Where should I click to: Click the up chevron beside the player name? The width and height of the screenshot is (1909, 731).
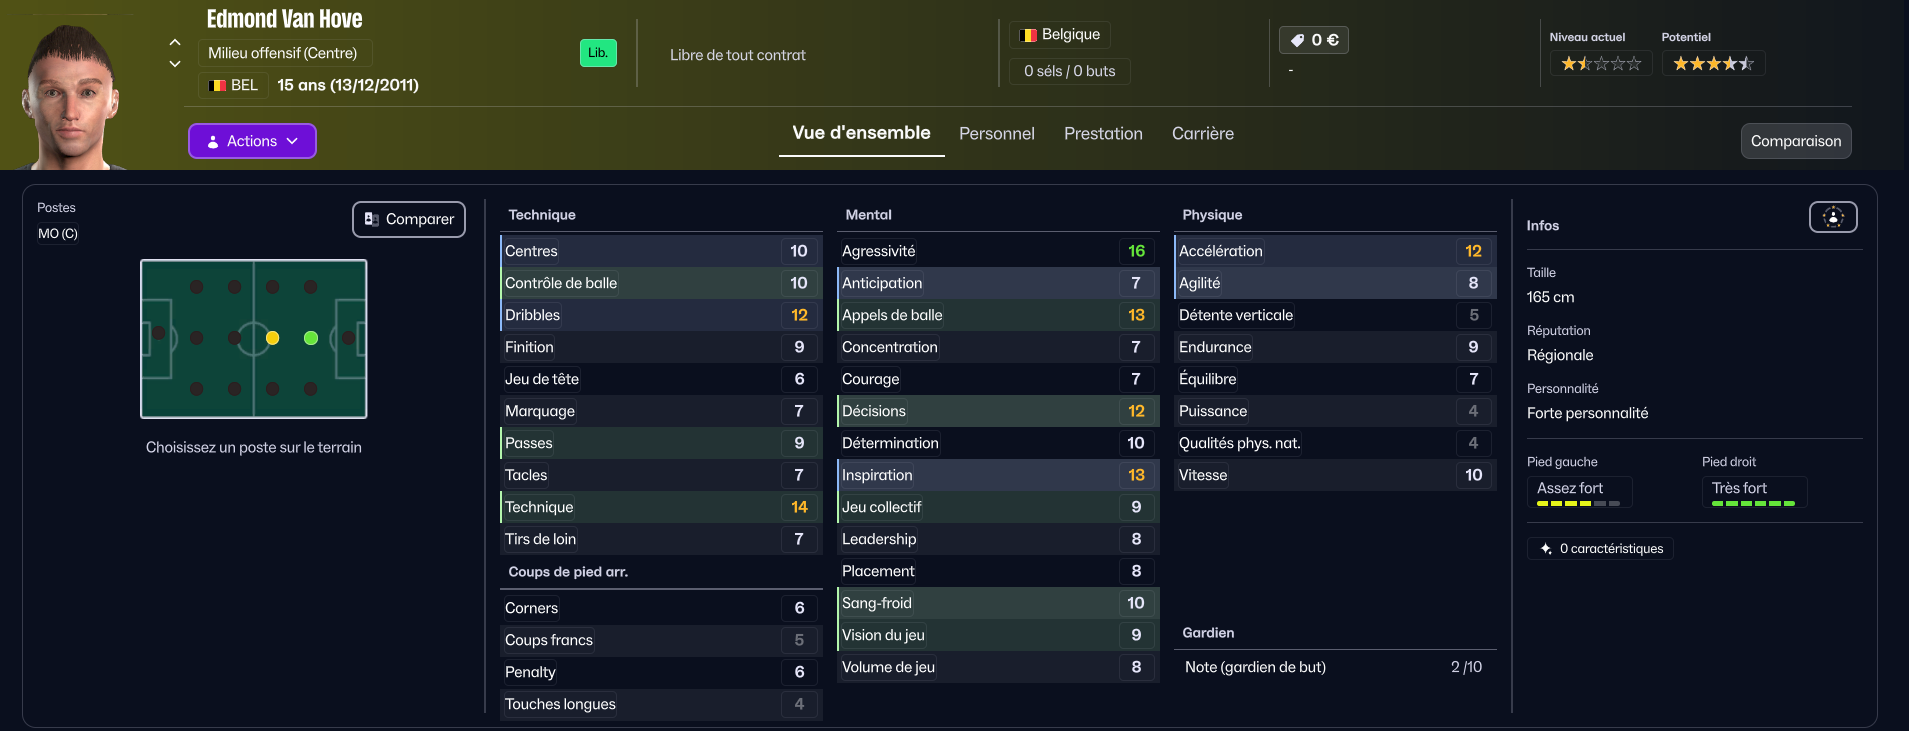pos(175,42)
